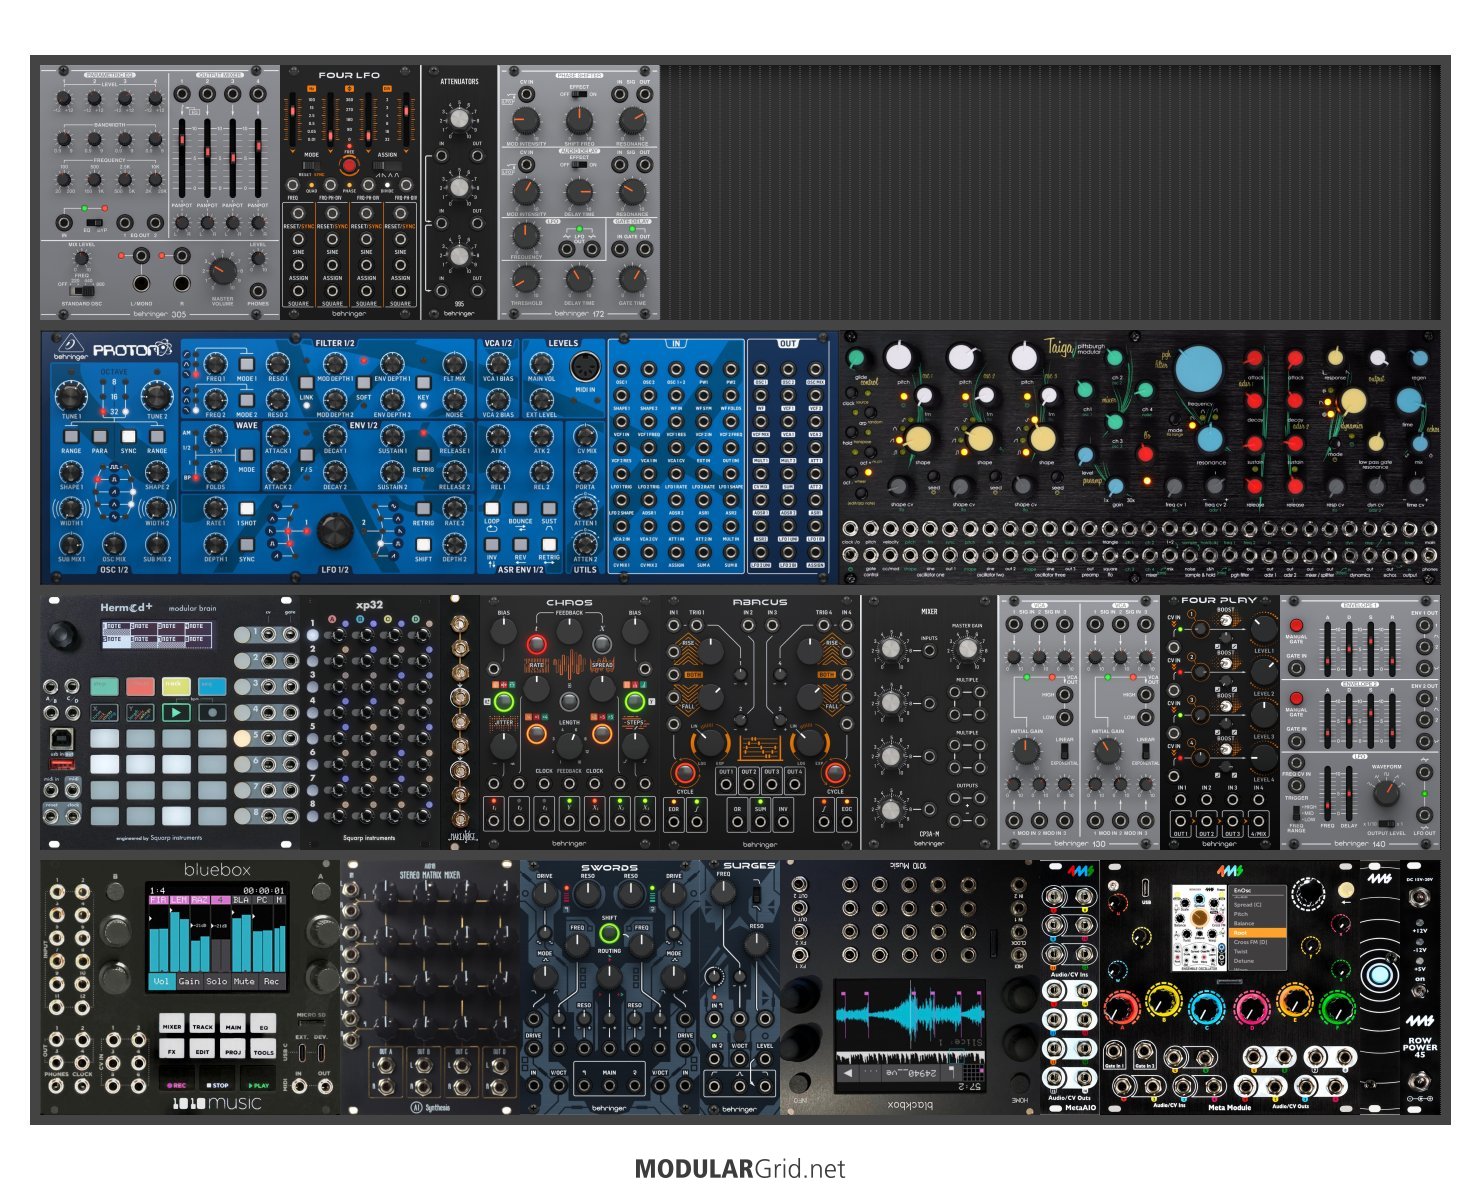Select the Gain tab on bluebox screen

(189, 981)
